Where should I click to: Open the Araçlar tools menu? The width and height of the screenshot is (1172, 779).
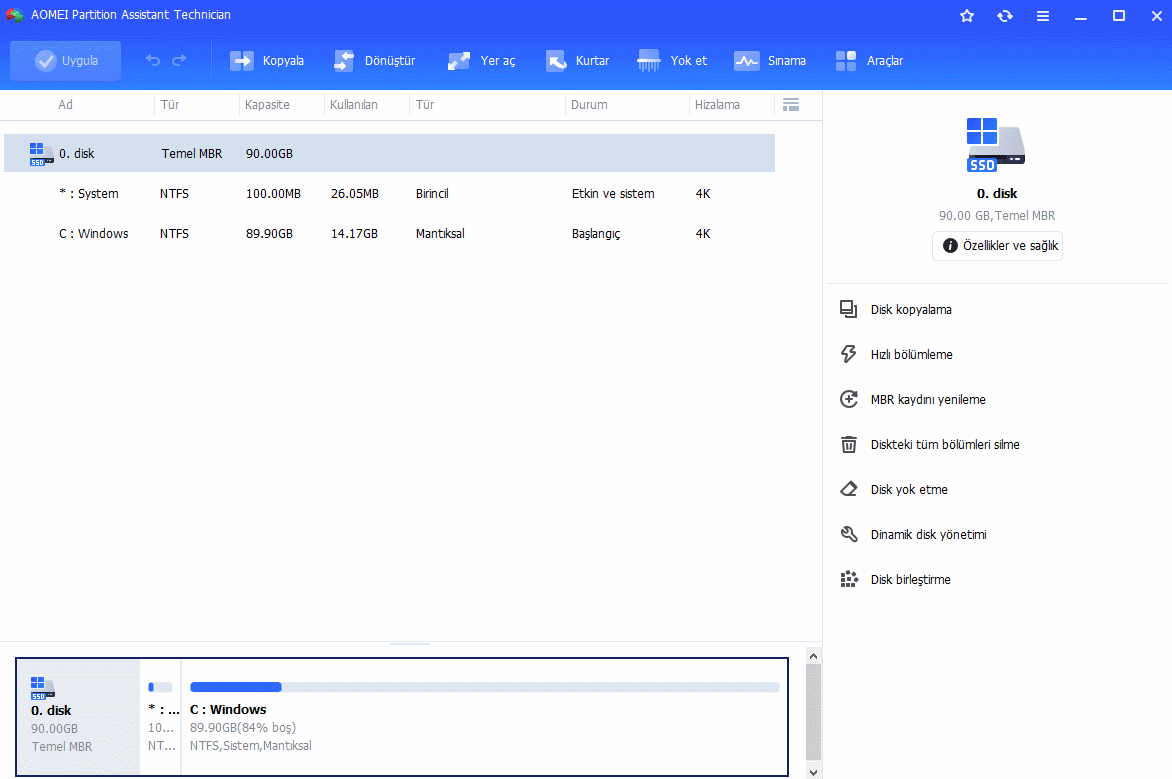846,61
